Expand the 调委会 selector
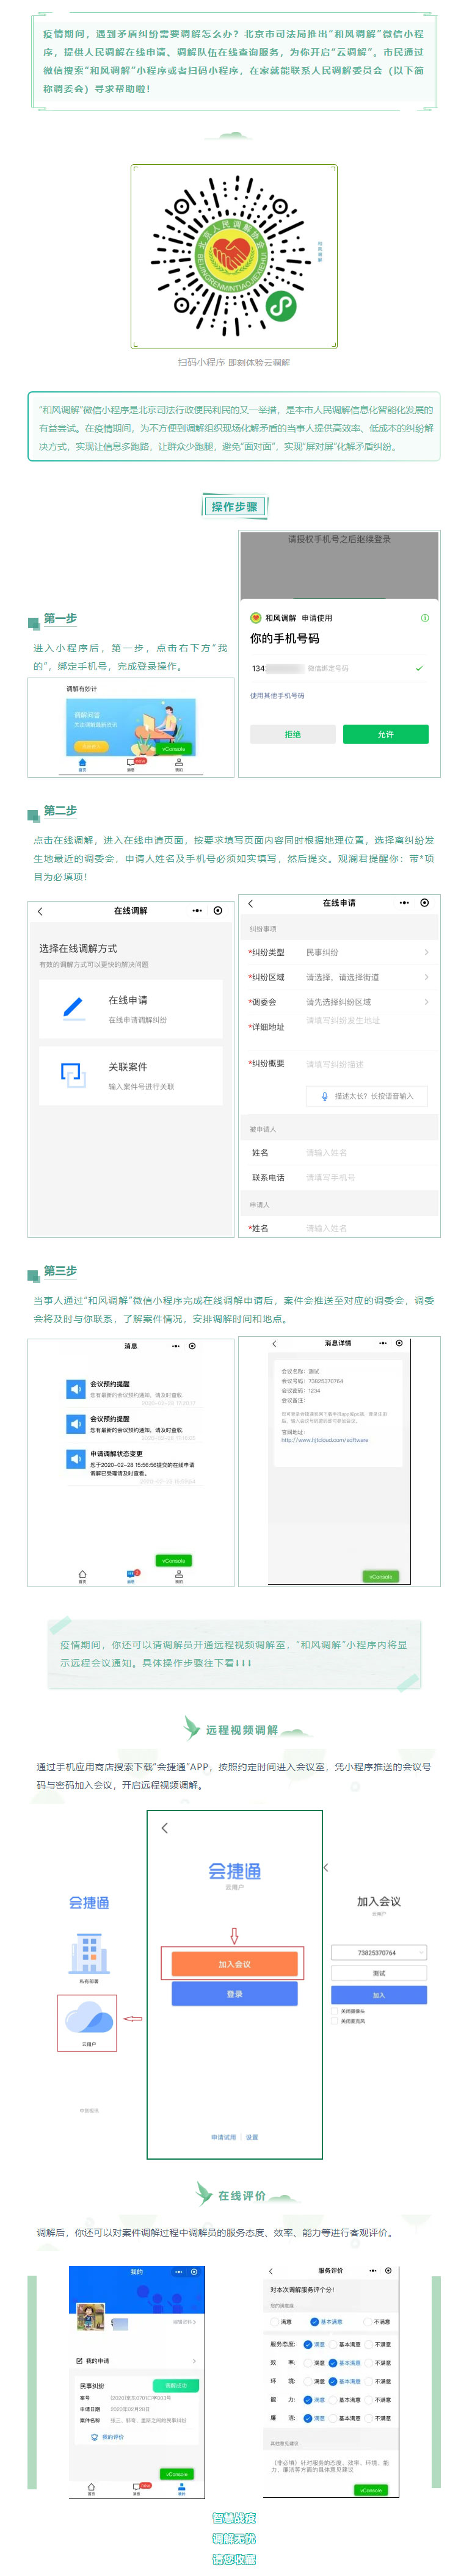This screenshot has width=472, height=2576. [339, 1002]
